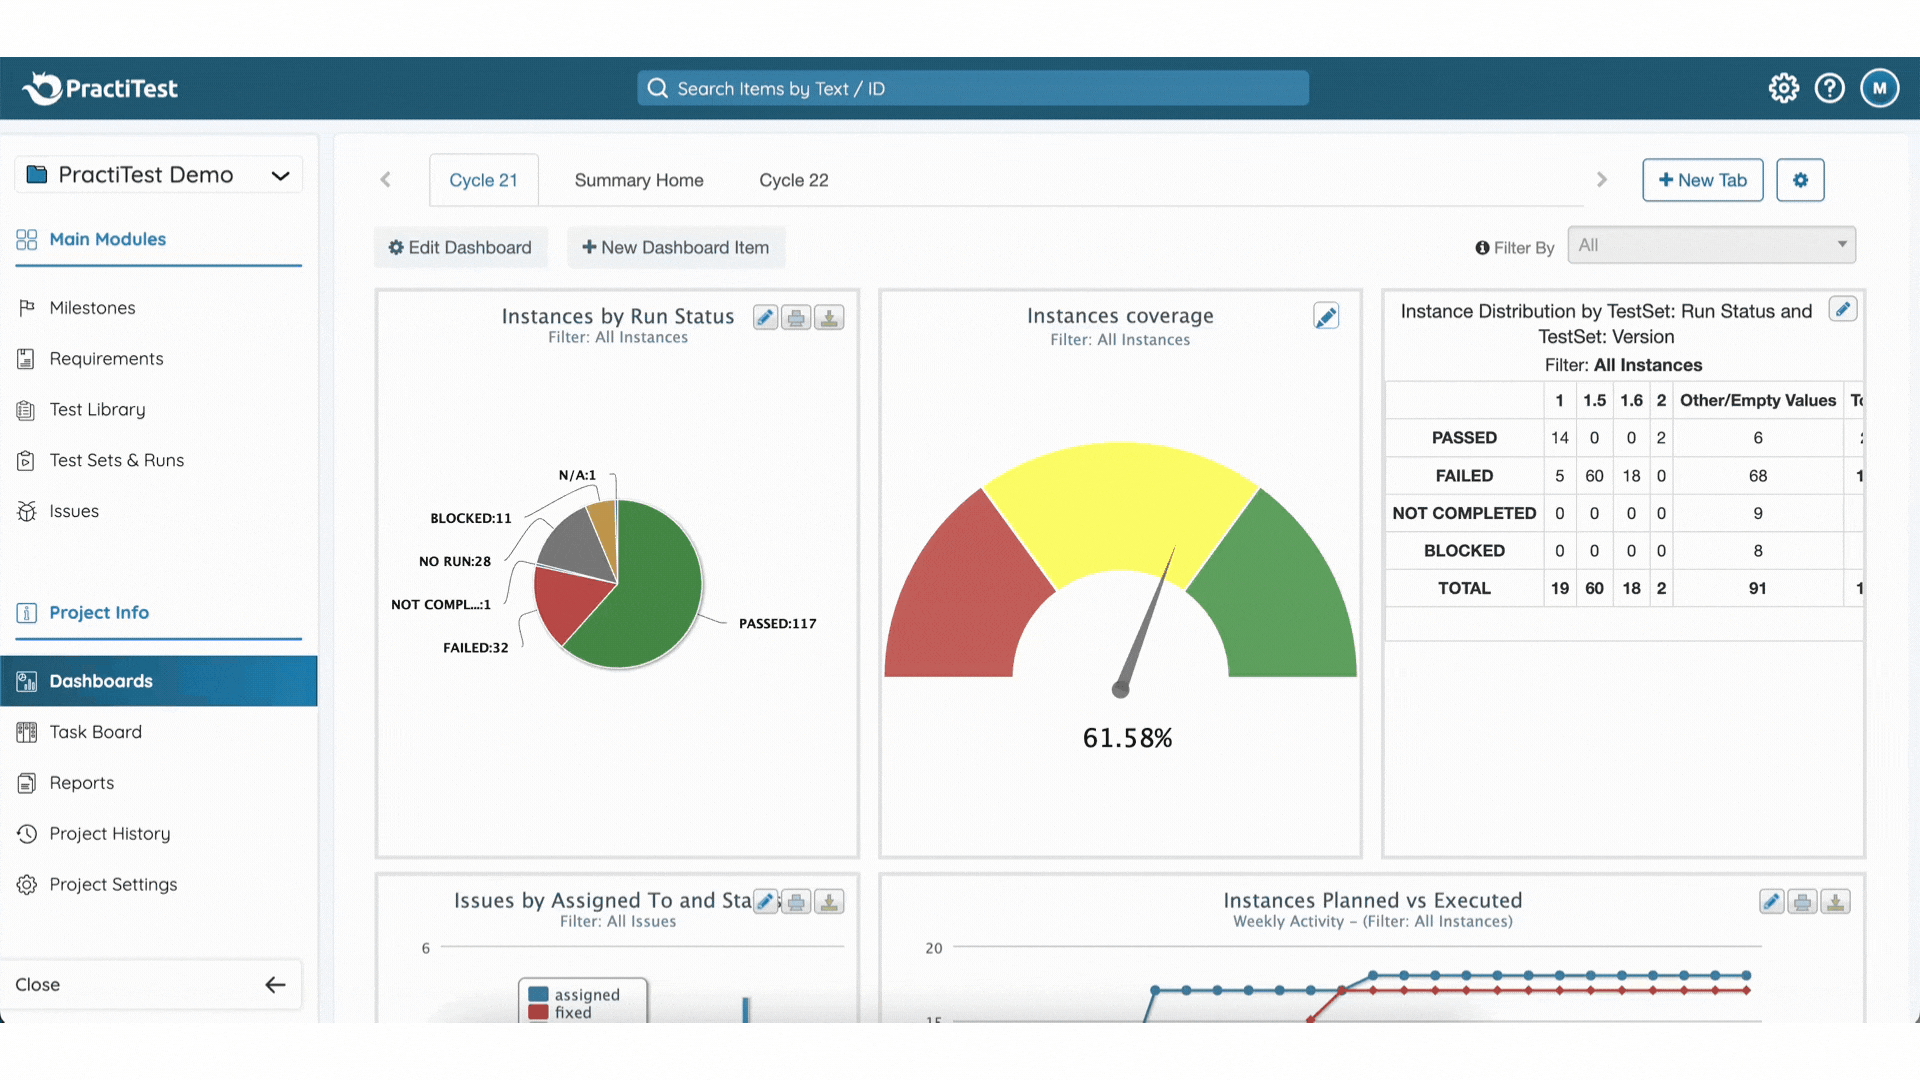Open Test Sets & Runs in sidebar
This screenshot has height=1080, width=1920.
(x=116, y=460)
